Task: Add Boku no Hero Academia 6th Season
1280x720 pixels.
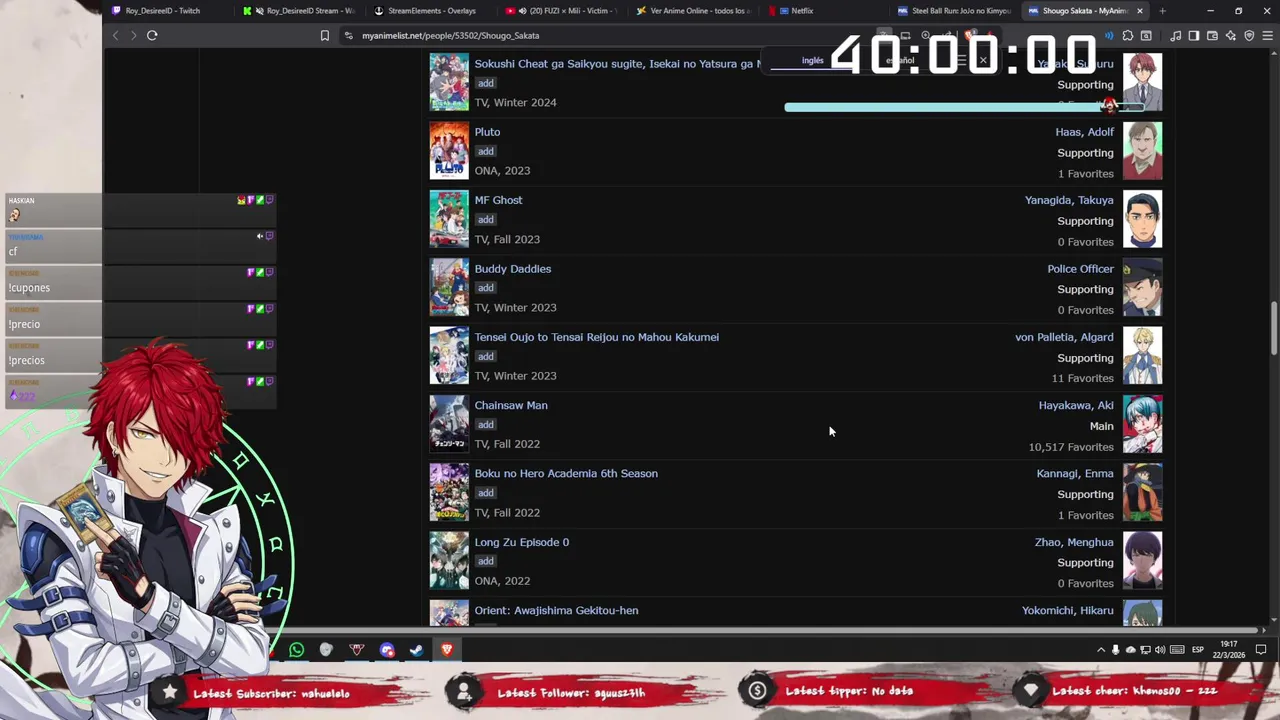Action: [485, 493]
